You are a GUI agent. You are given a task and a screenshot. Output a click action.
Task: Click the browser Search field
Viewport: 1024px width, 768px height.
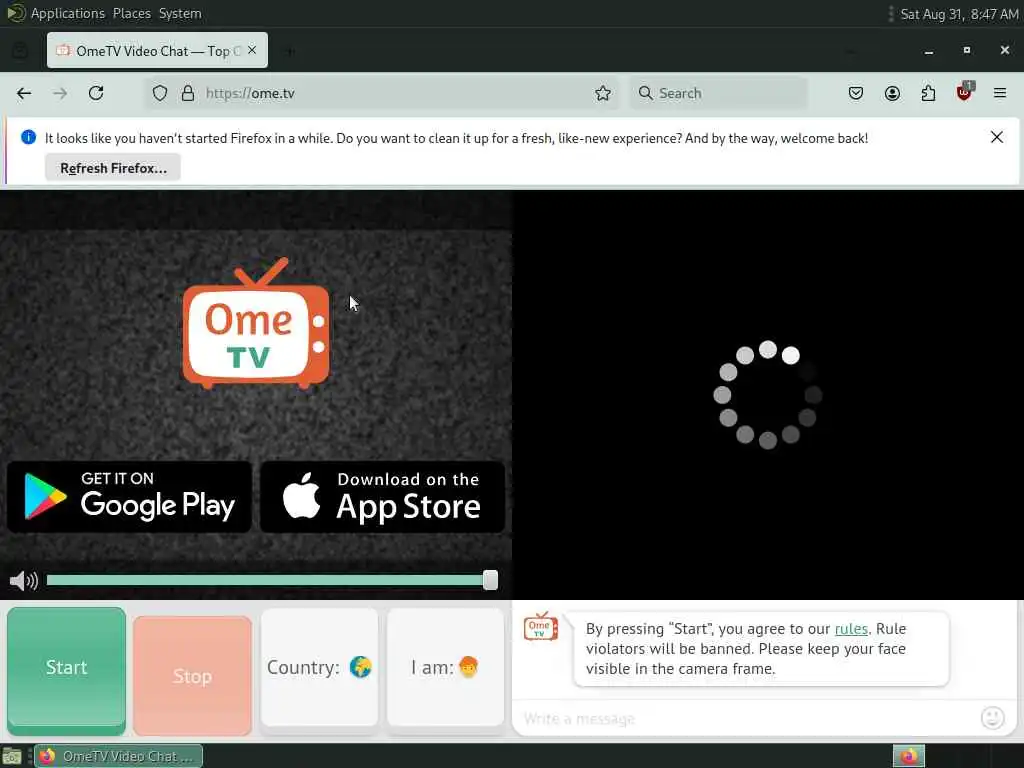(x=719, y=93)
